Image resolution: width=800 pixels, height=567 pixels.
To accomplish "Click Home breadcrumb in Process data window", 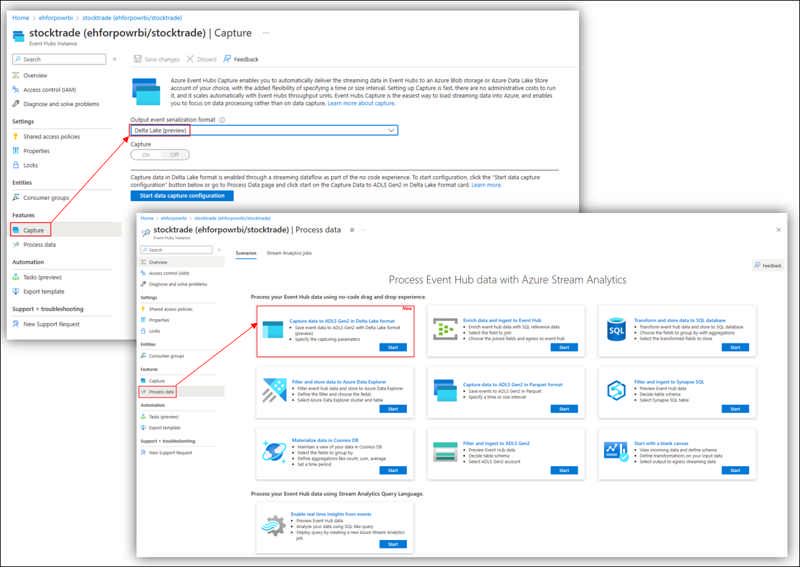I will pos(147,218).
